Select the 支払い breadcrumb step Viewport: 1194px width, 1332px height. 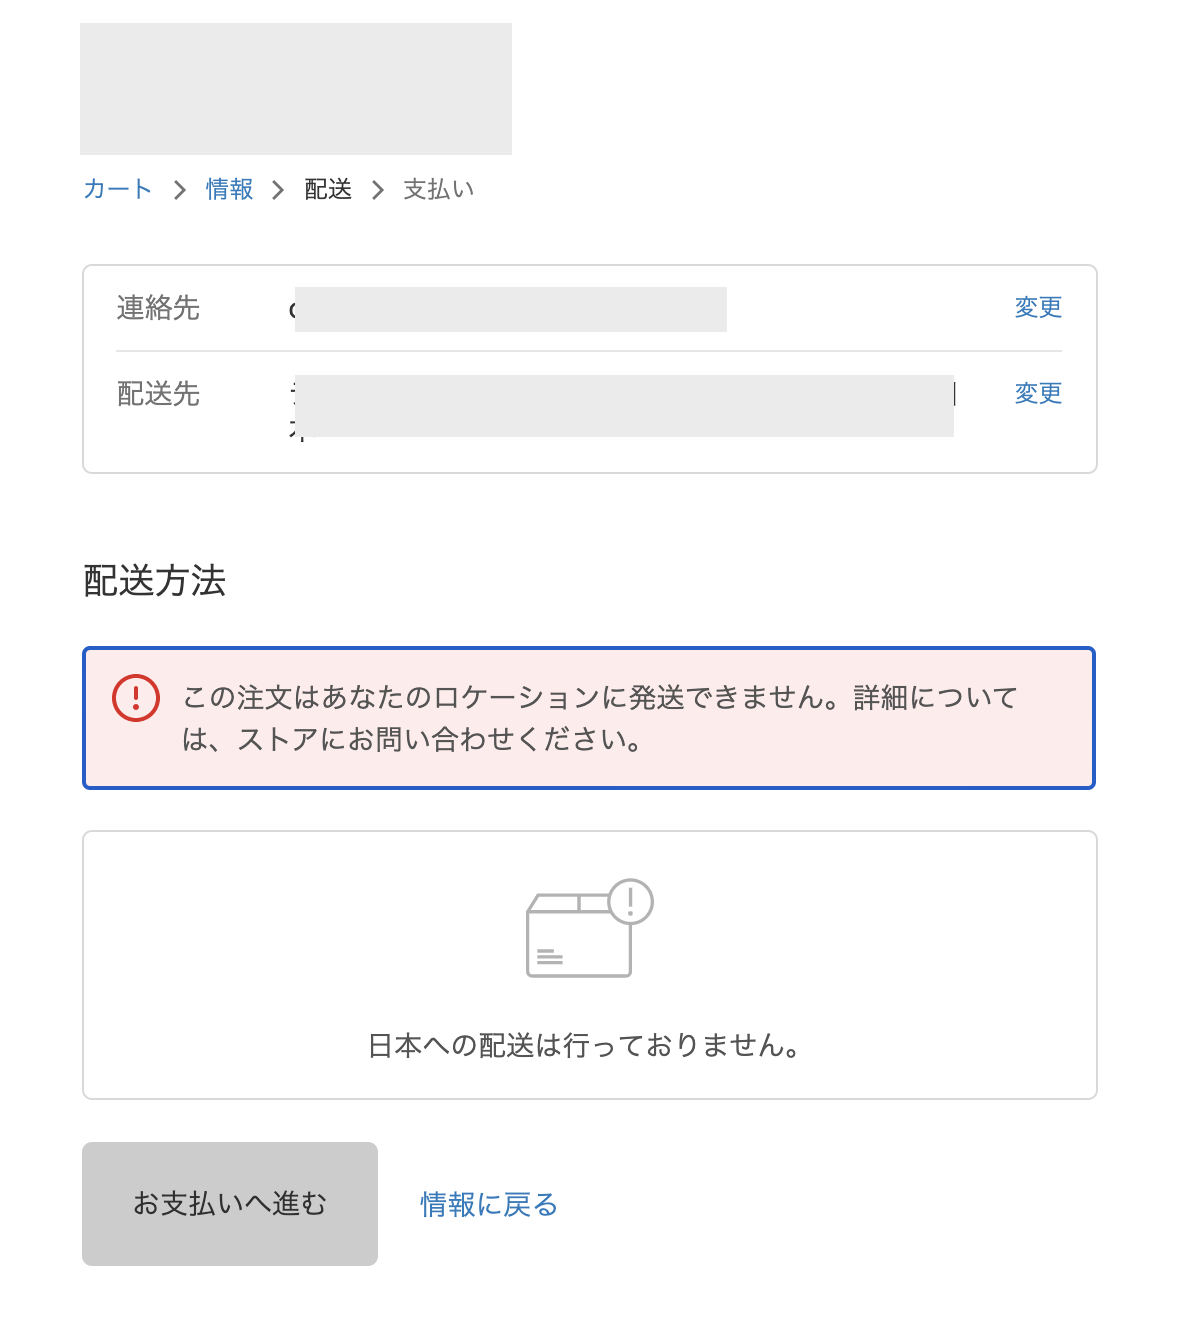click(438, 189)
